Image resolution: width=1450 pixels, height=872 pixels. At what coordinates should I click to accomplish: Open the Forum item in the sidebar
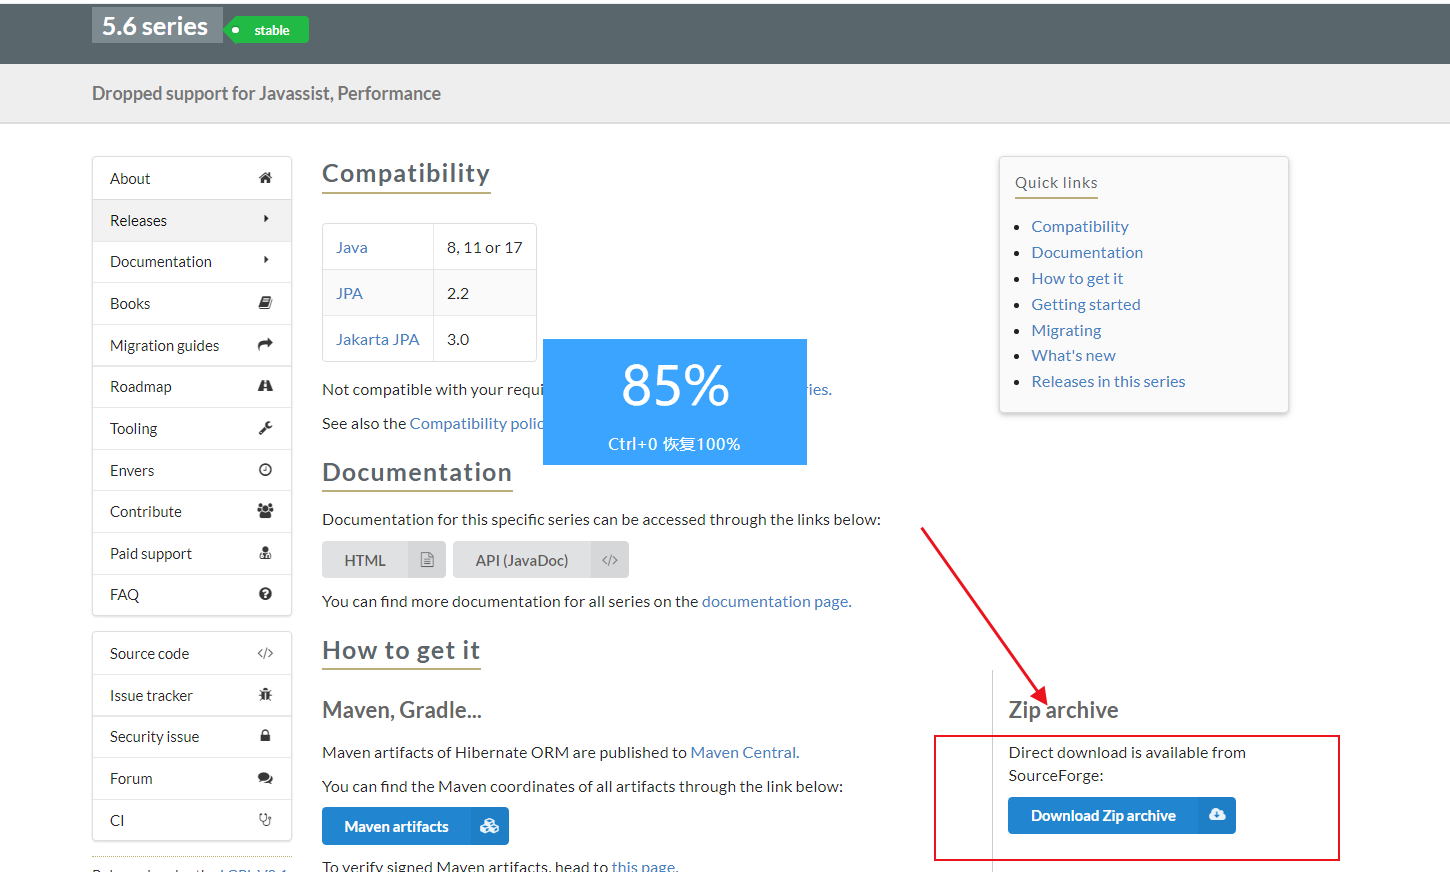pos(192,778)
